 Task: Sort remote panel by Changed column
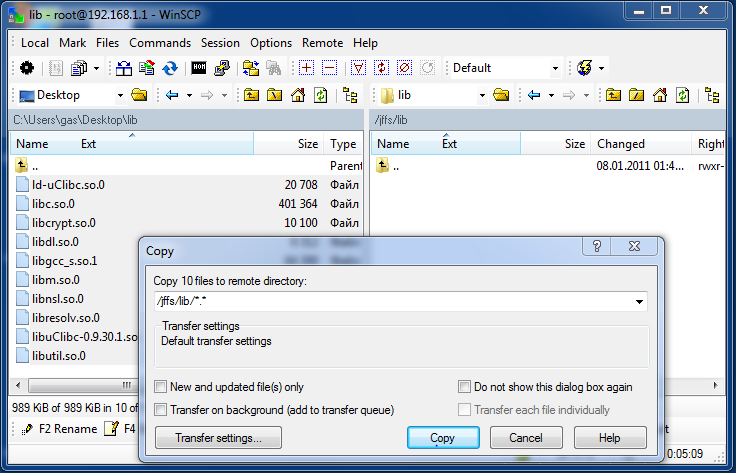pos(641,144)
